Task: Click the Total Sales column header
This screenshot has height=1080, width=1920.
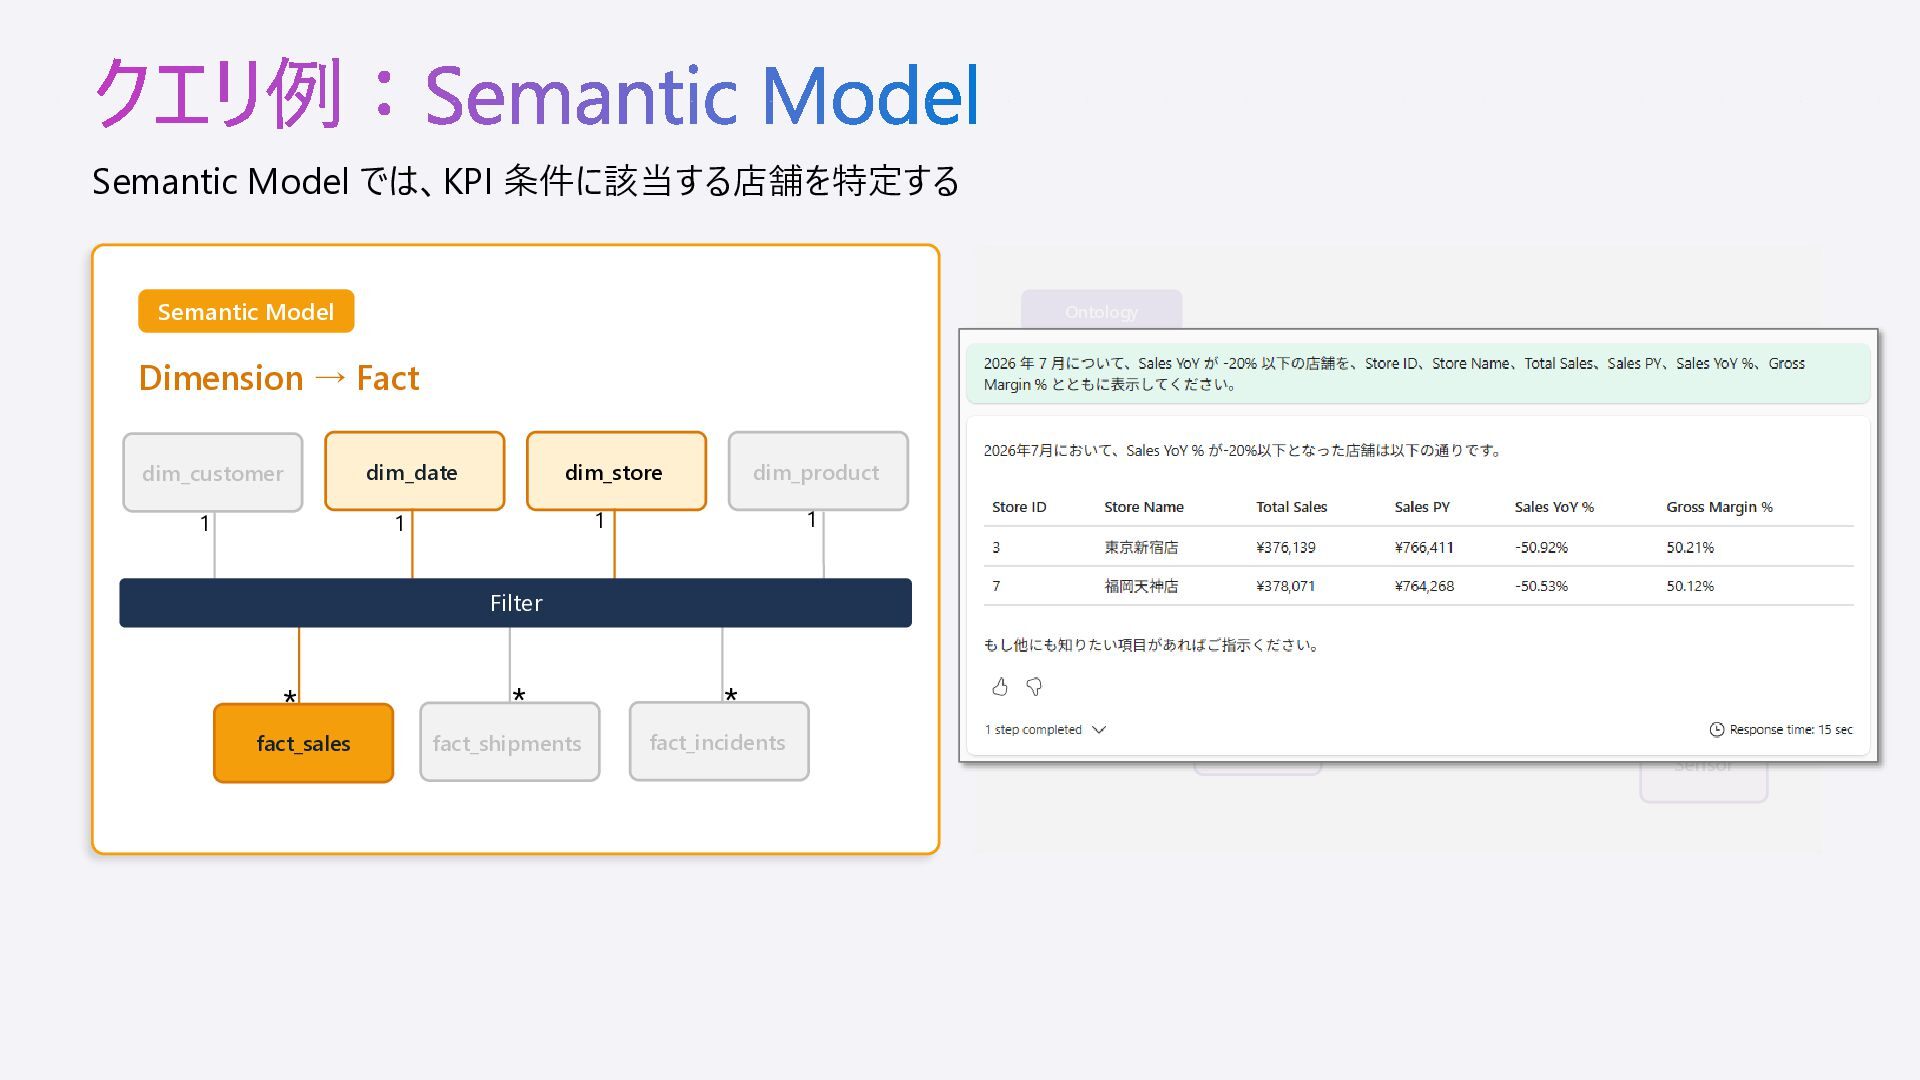Action: tap(1291, 507)
